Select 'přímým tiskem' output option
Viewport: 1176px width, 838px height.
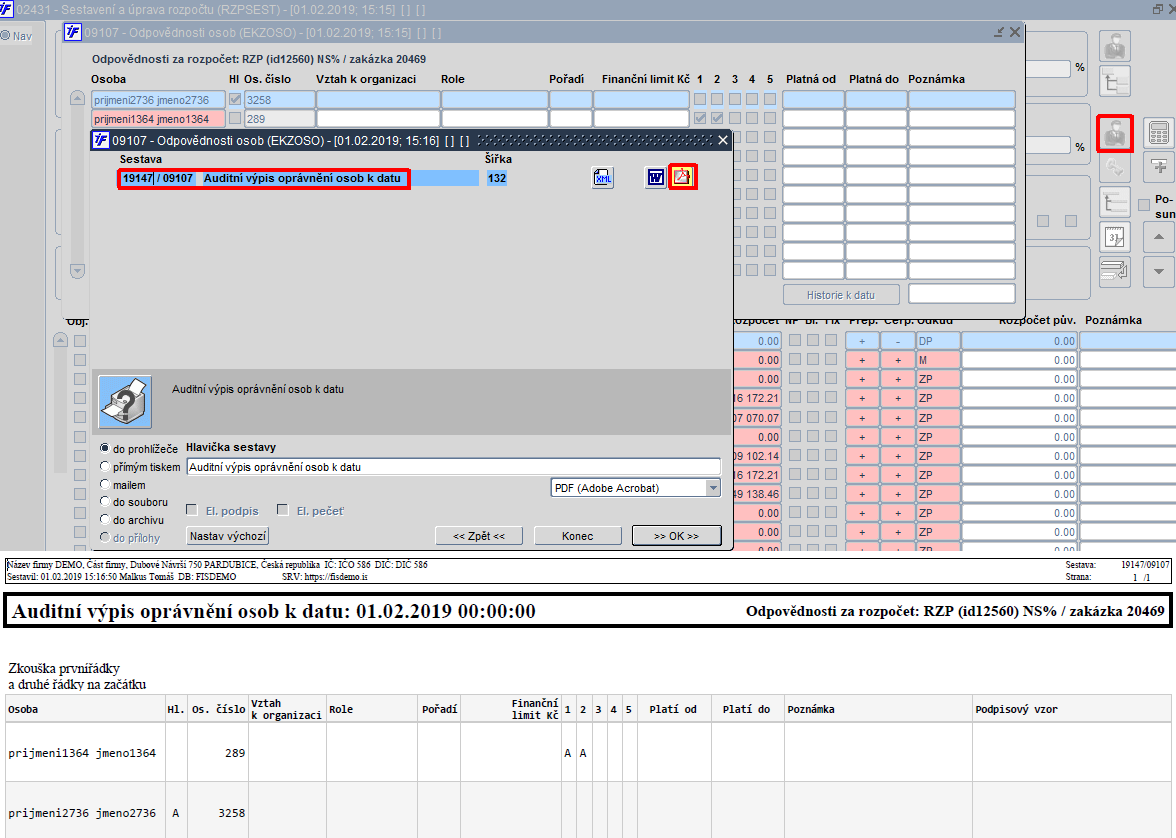click(x=105, y=466)
